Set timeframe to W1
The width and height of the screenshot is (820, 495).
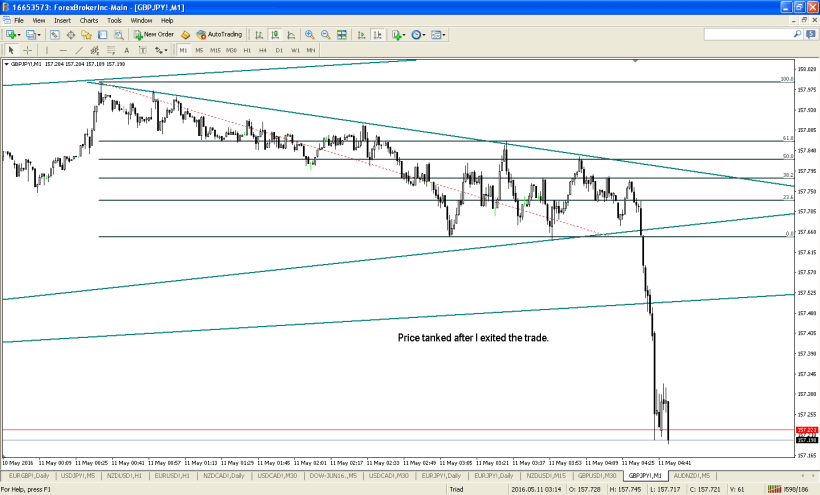(x=295, y=50)
